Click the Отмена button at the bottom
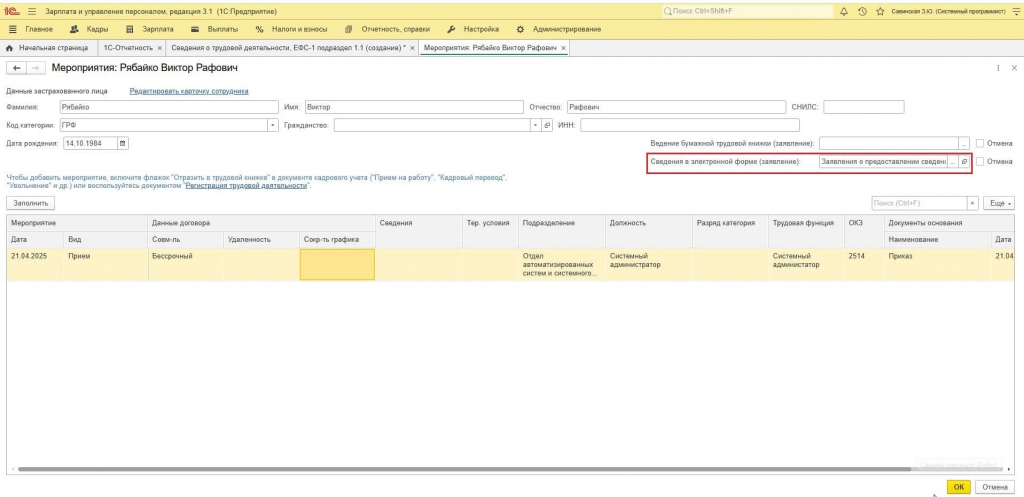 [x=995, y=487]
